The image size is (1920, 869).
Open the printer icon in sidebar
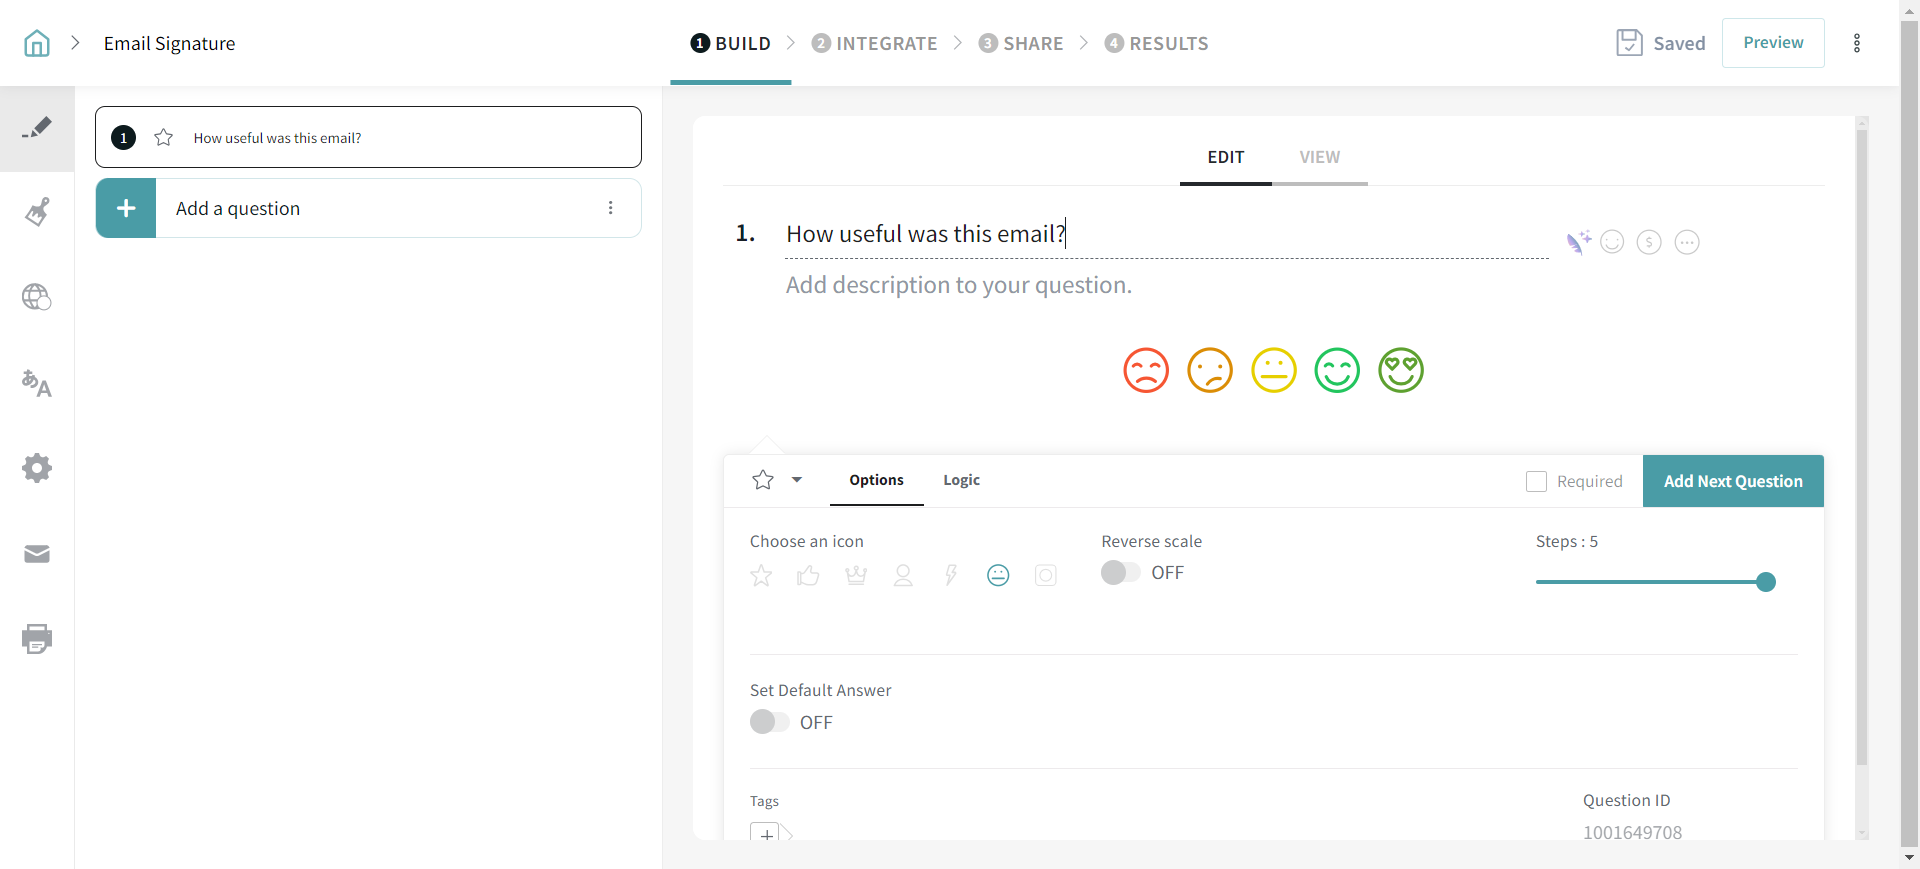37,639
